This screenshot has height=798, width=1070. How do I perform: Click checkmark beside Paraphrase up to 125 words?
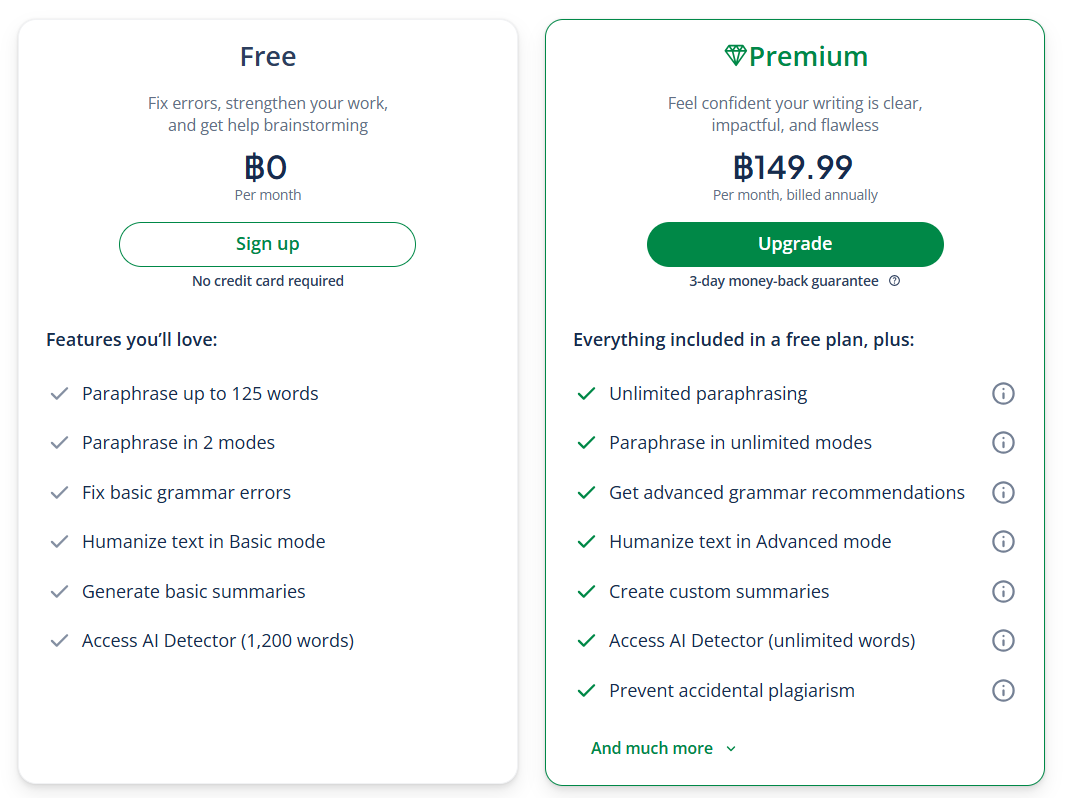click(59, 393)
